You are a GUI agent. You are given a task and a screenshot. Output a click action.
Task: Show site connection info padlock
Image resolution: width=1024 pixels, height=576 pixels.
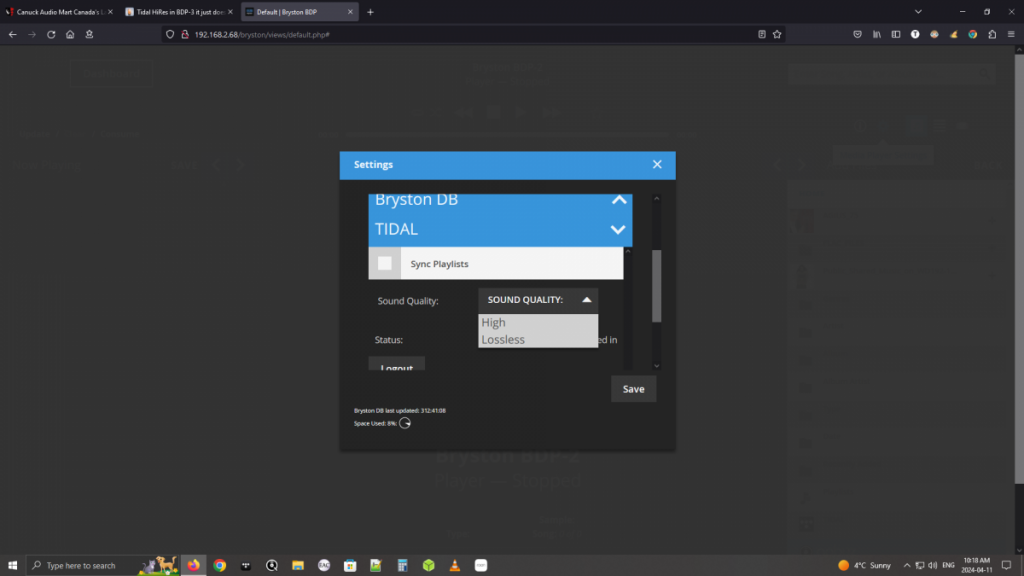pyautogui.click(x=185, y=35)
